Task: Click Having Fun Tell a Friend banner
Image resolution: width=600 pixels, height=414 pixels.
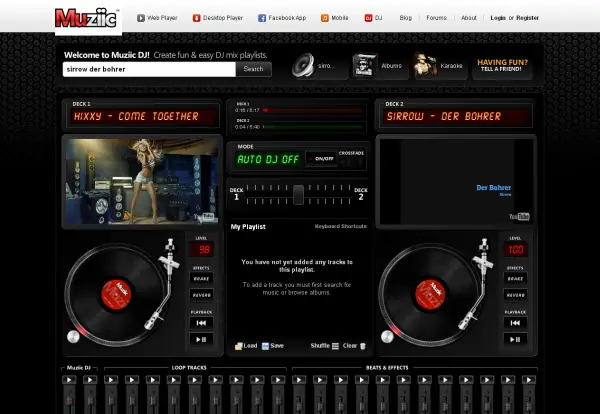Action: [502, 65]
